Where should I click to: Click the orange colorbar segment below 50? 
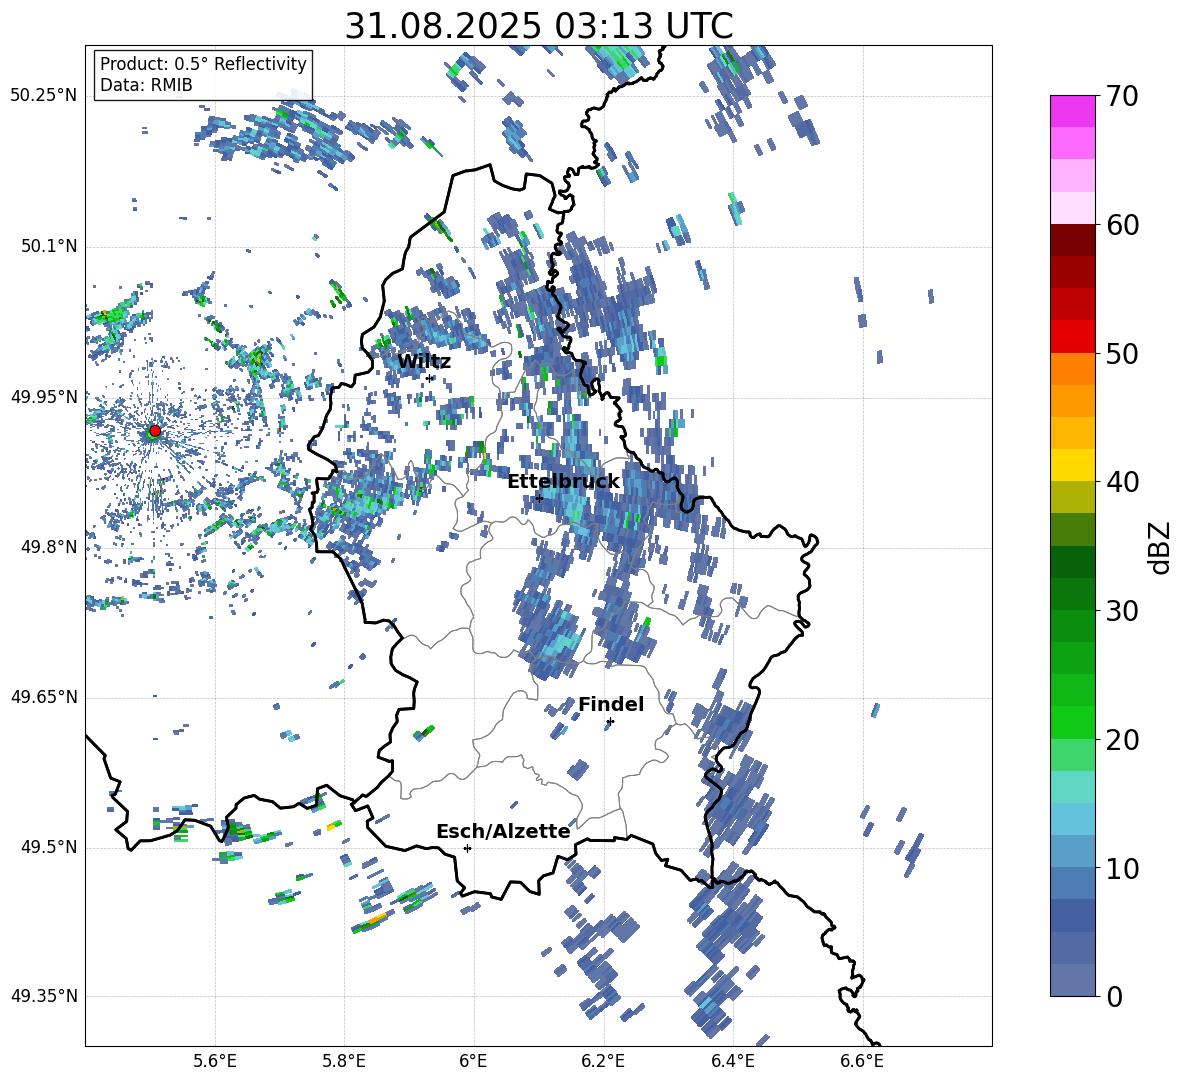tap(1072, 368)
